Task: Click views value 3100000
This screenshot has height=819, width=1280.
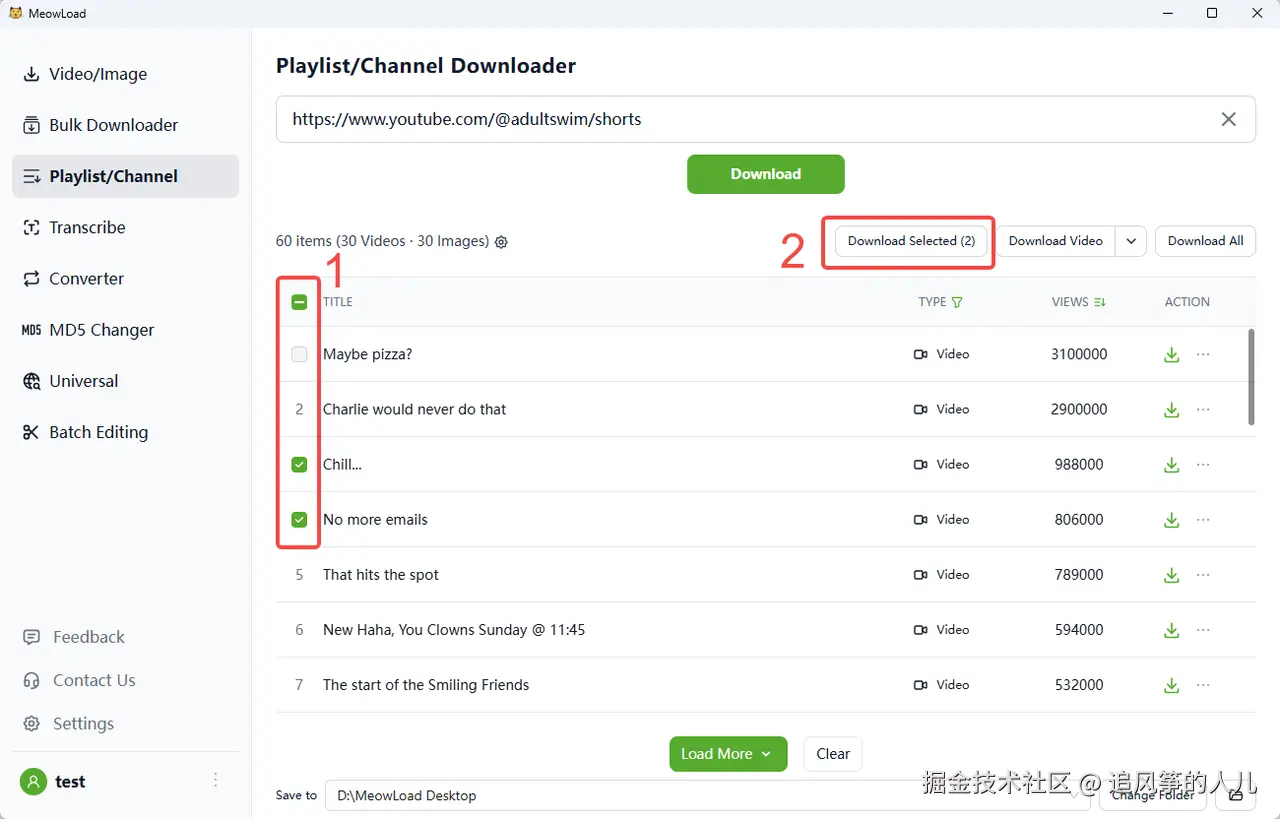Action: click(1079, 354)
